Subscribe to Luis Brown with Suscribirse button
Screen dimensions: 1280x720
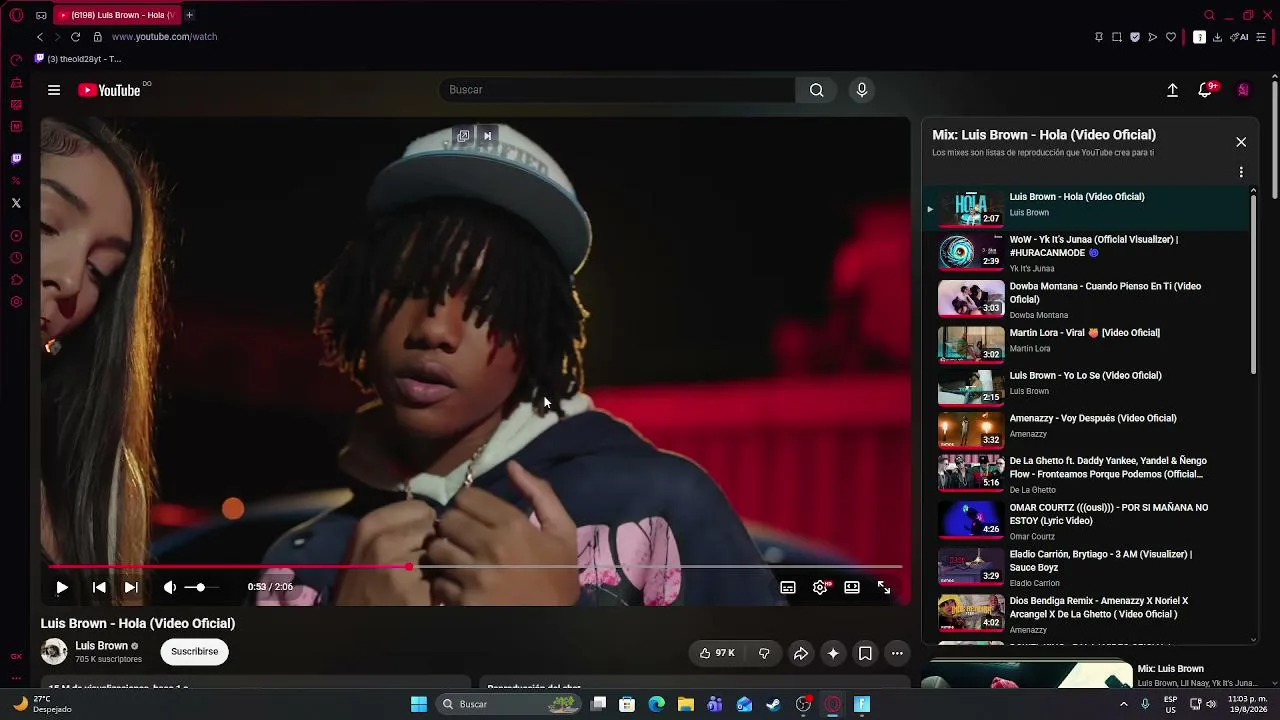tap(194, 652)
